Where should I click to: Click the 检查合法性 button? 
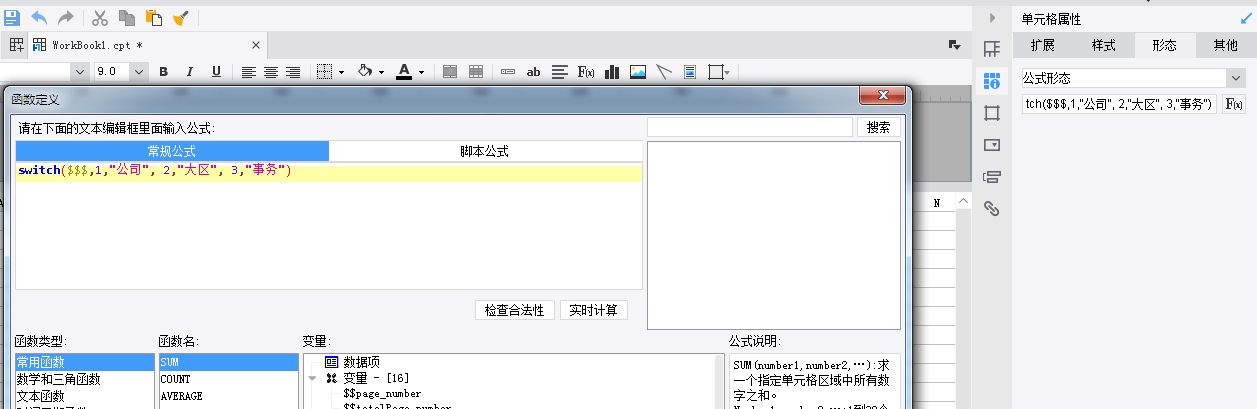tap(514, 310)
